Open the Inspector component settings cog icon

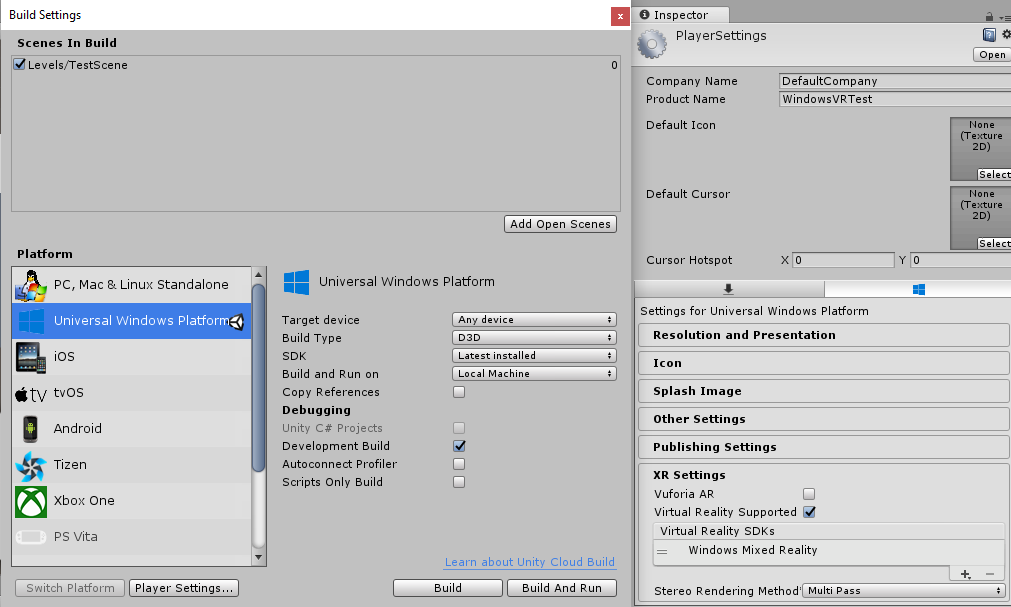(x=1006, y=35)
